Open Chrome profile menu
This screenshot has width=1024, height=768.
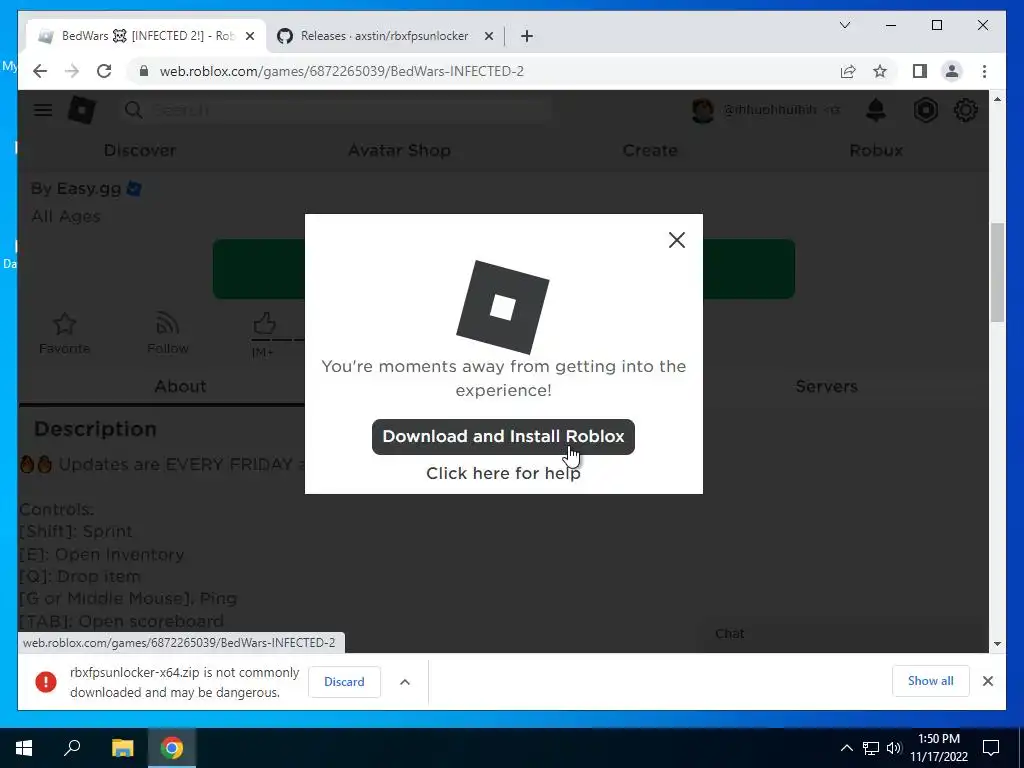pos(952,71)
